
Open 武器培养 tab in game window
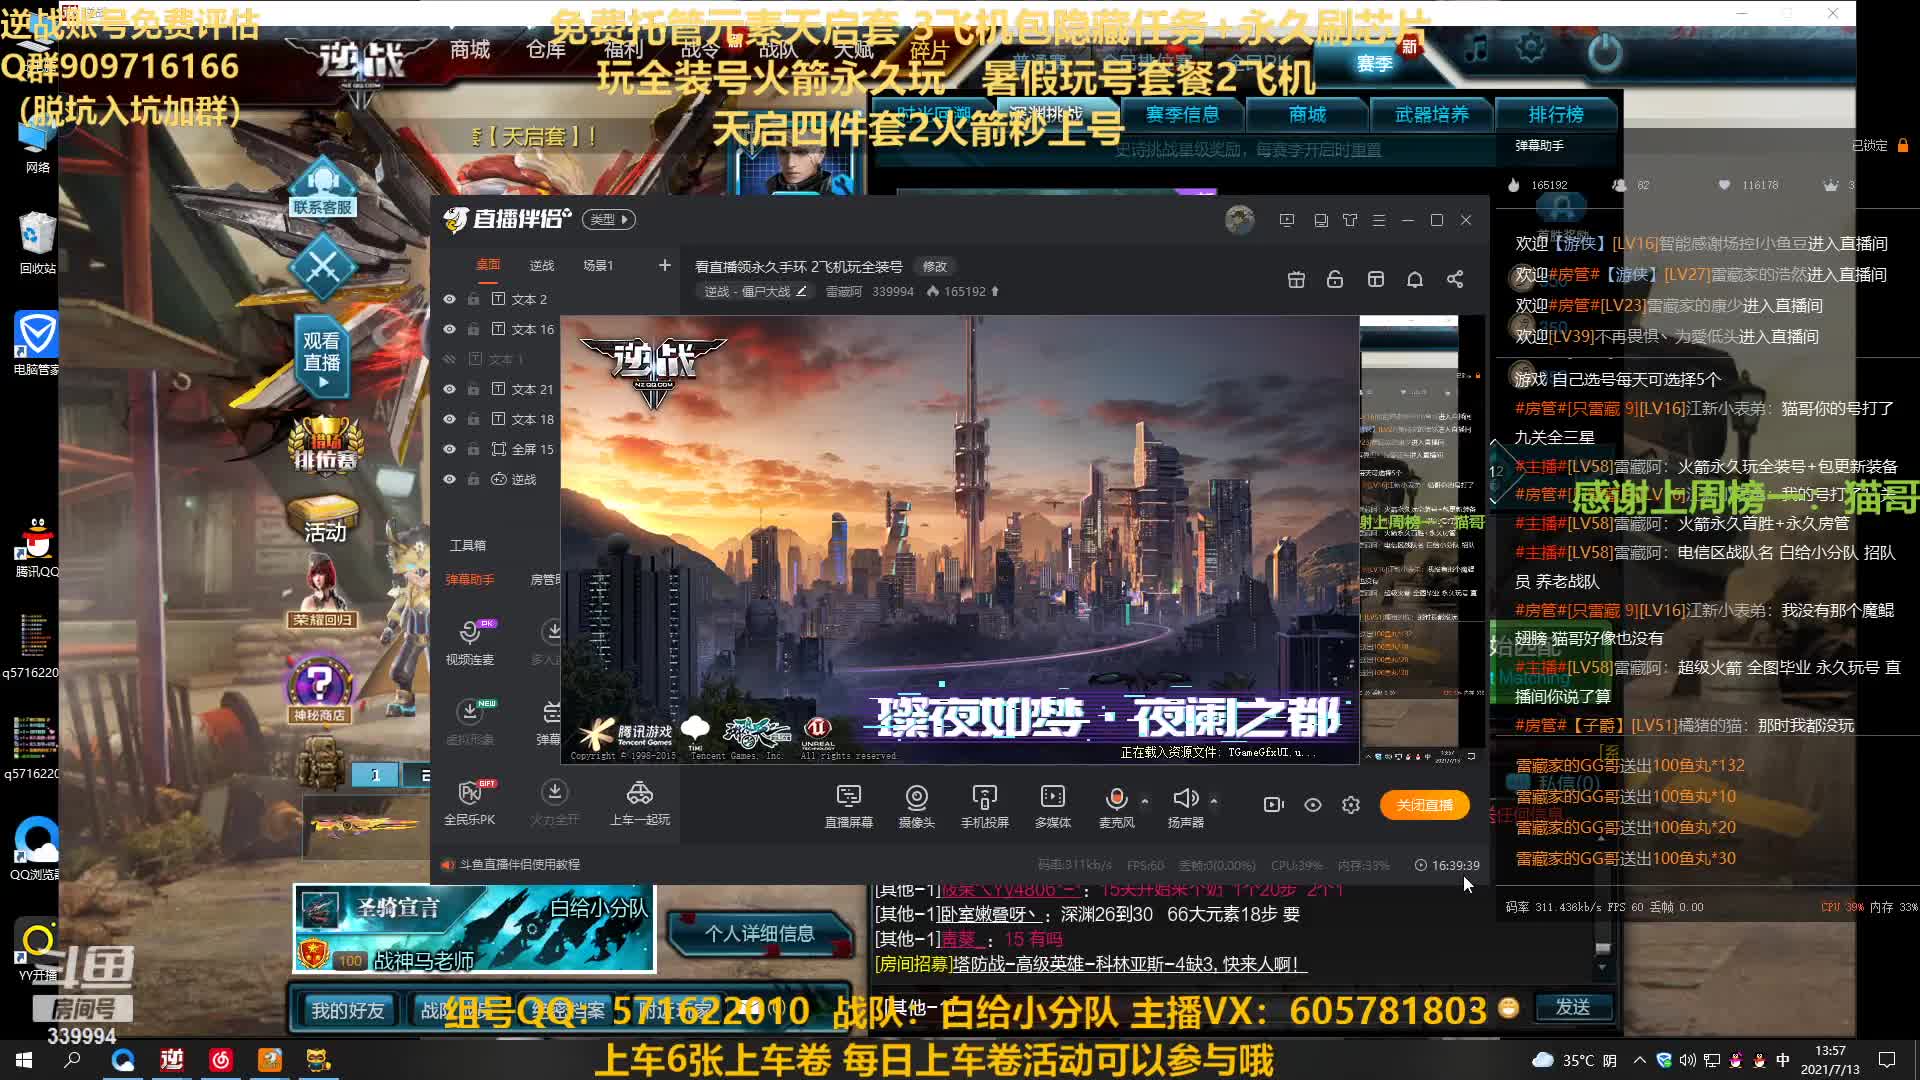point(1432,114)
